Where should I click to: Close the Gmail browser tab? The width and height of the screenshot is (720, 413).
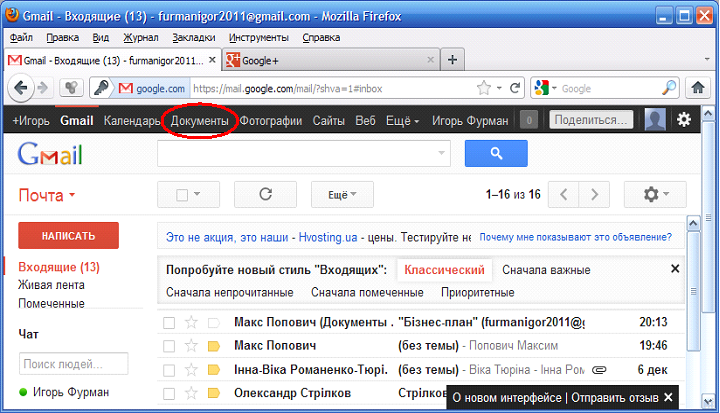pyautogui.click(x=212, y=60)
